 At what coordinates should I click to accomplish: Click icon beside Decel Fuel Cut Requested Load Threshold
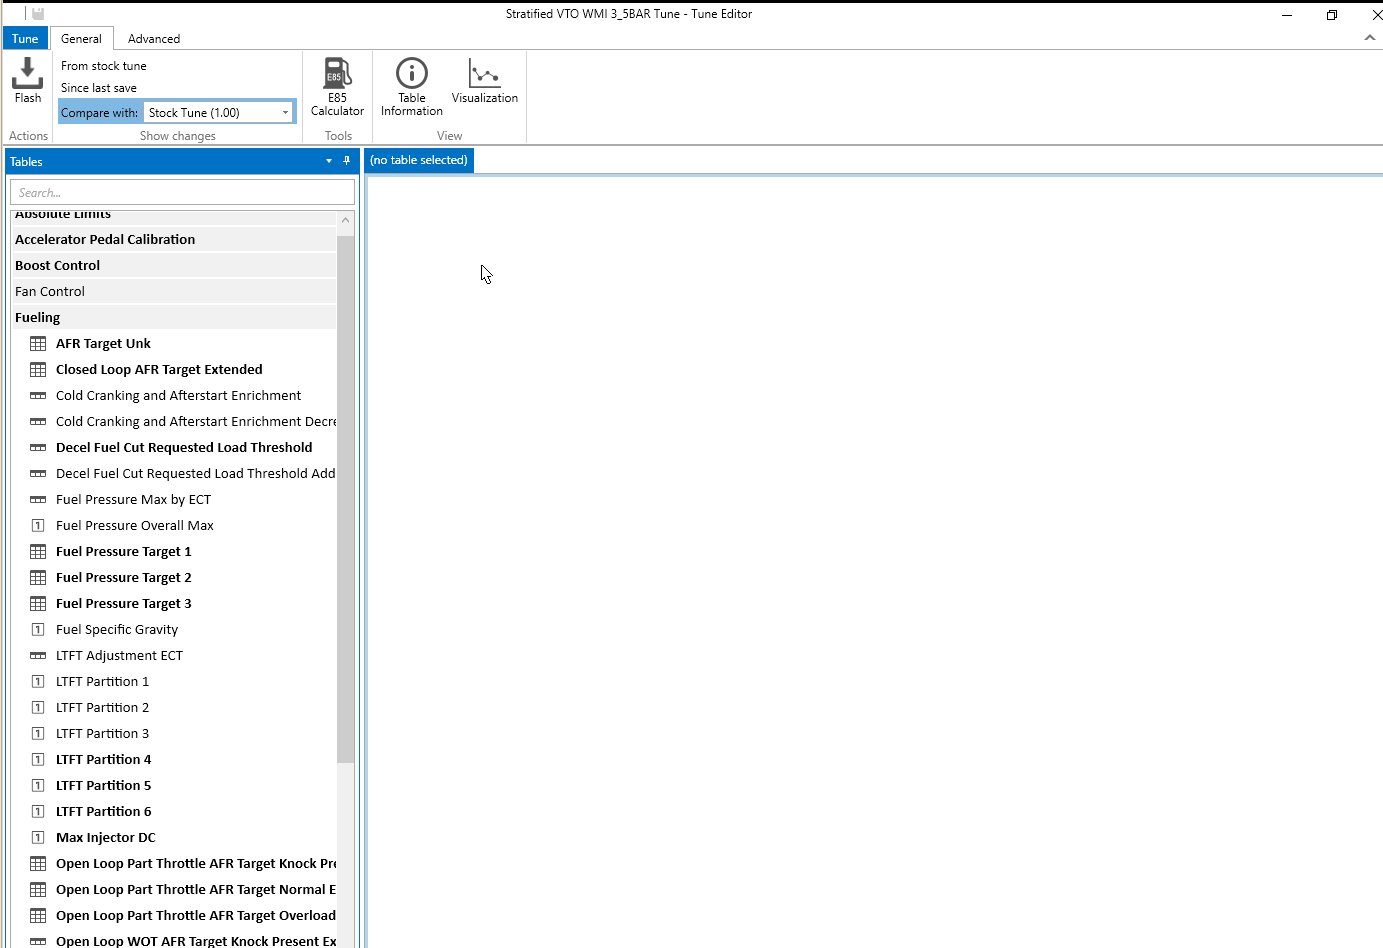pos(38,447)
